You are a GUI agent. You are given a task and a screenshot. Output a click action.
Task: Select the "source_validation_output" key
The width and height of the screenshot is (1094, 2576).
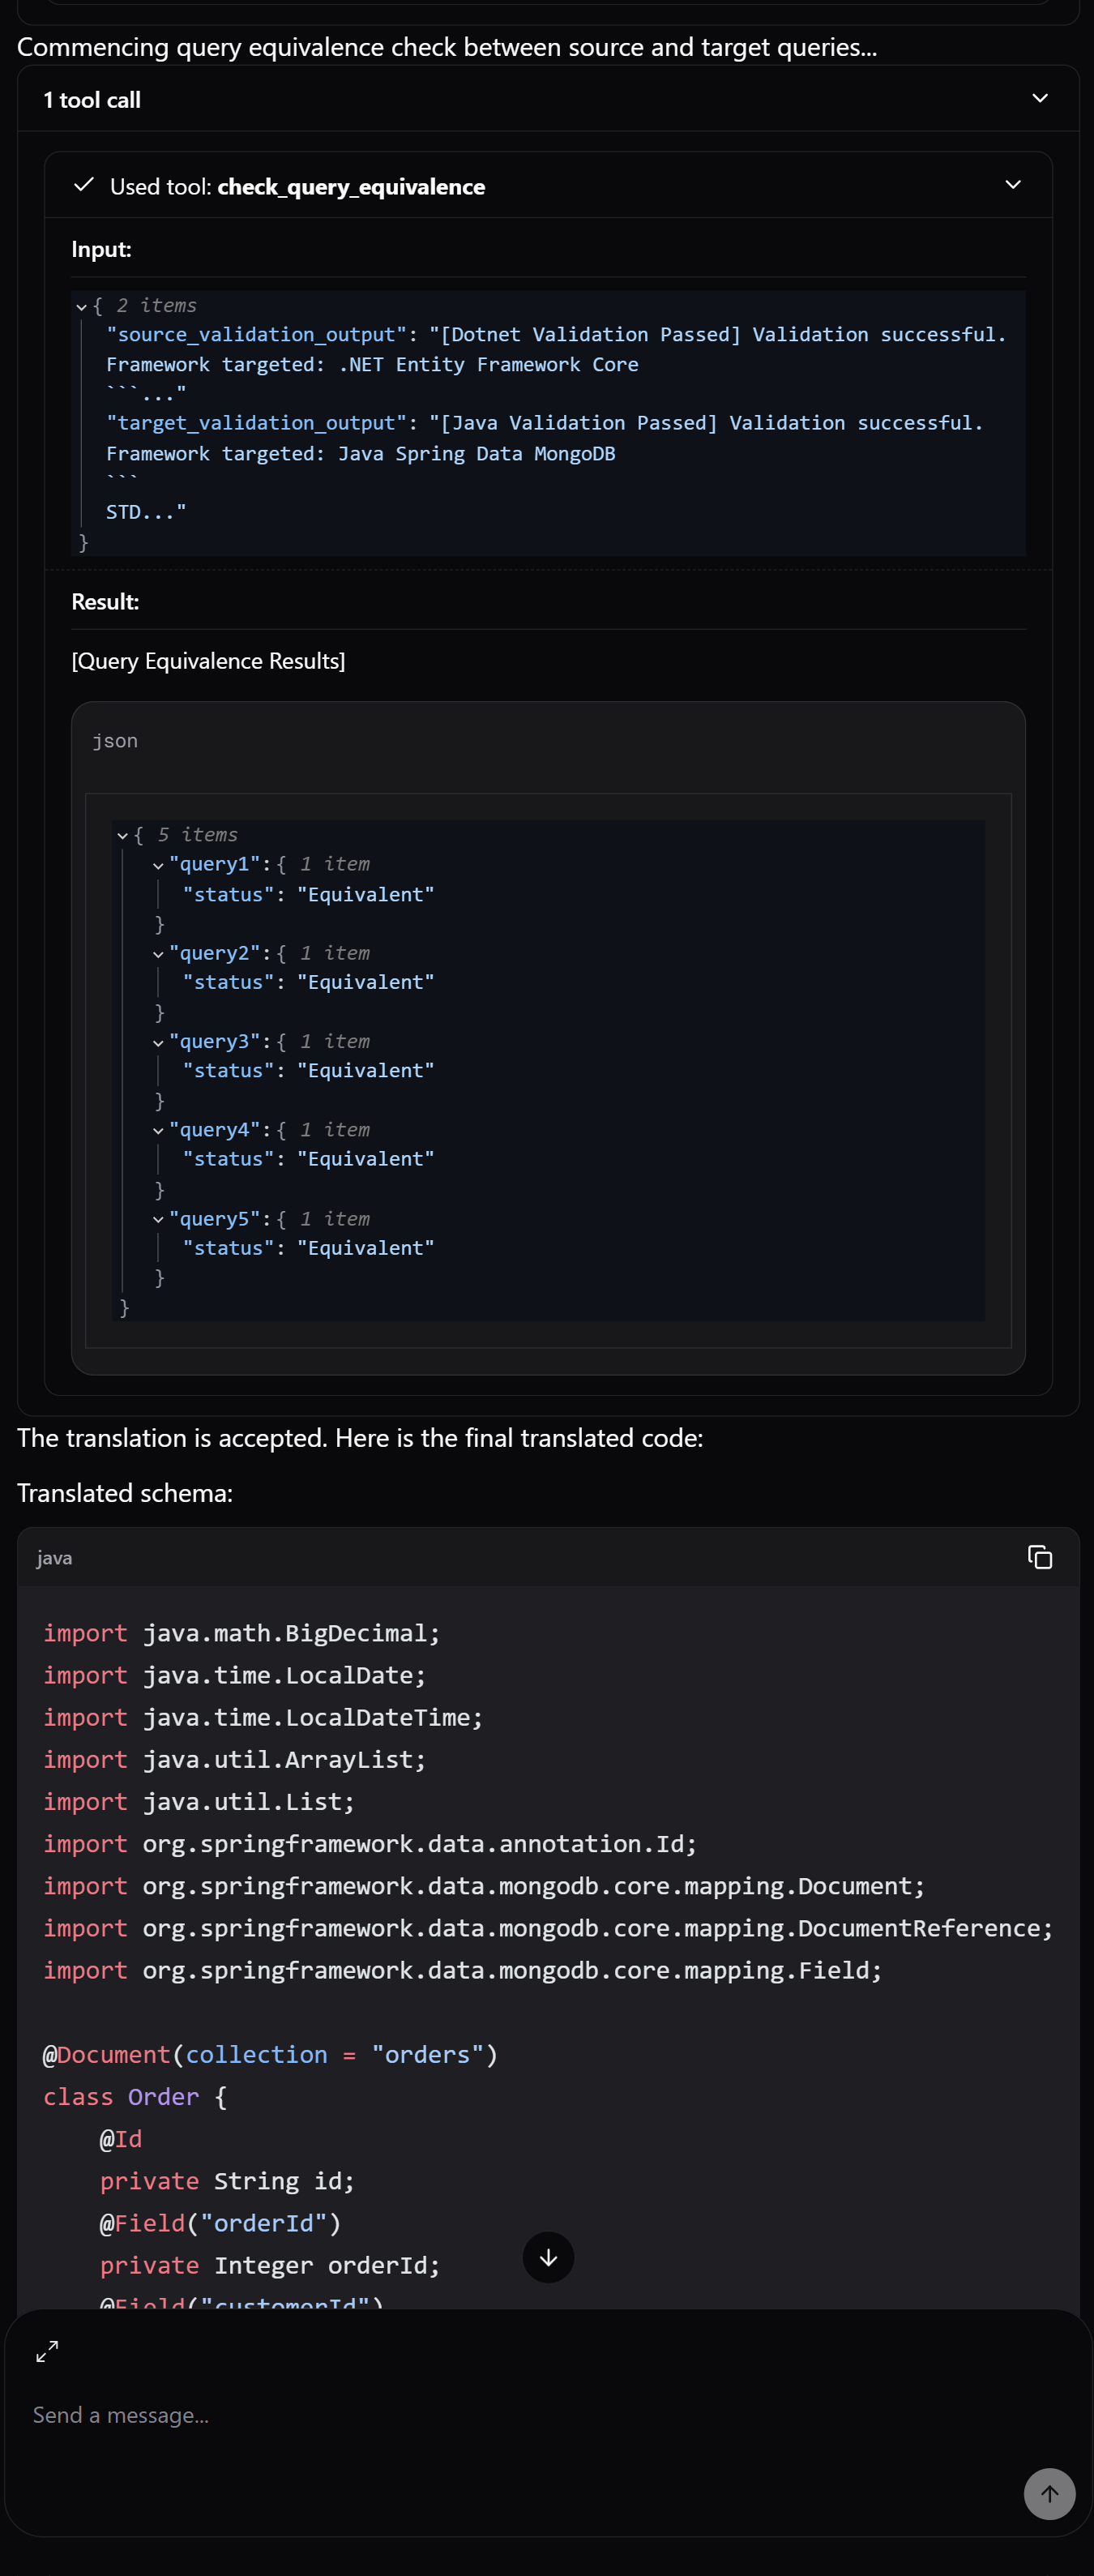coord(257,335)
